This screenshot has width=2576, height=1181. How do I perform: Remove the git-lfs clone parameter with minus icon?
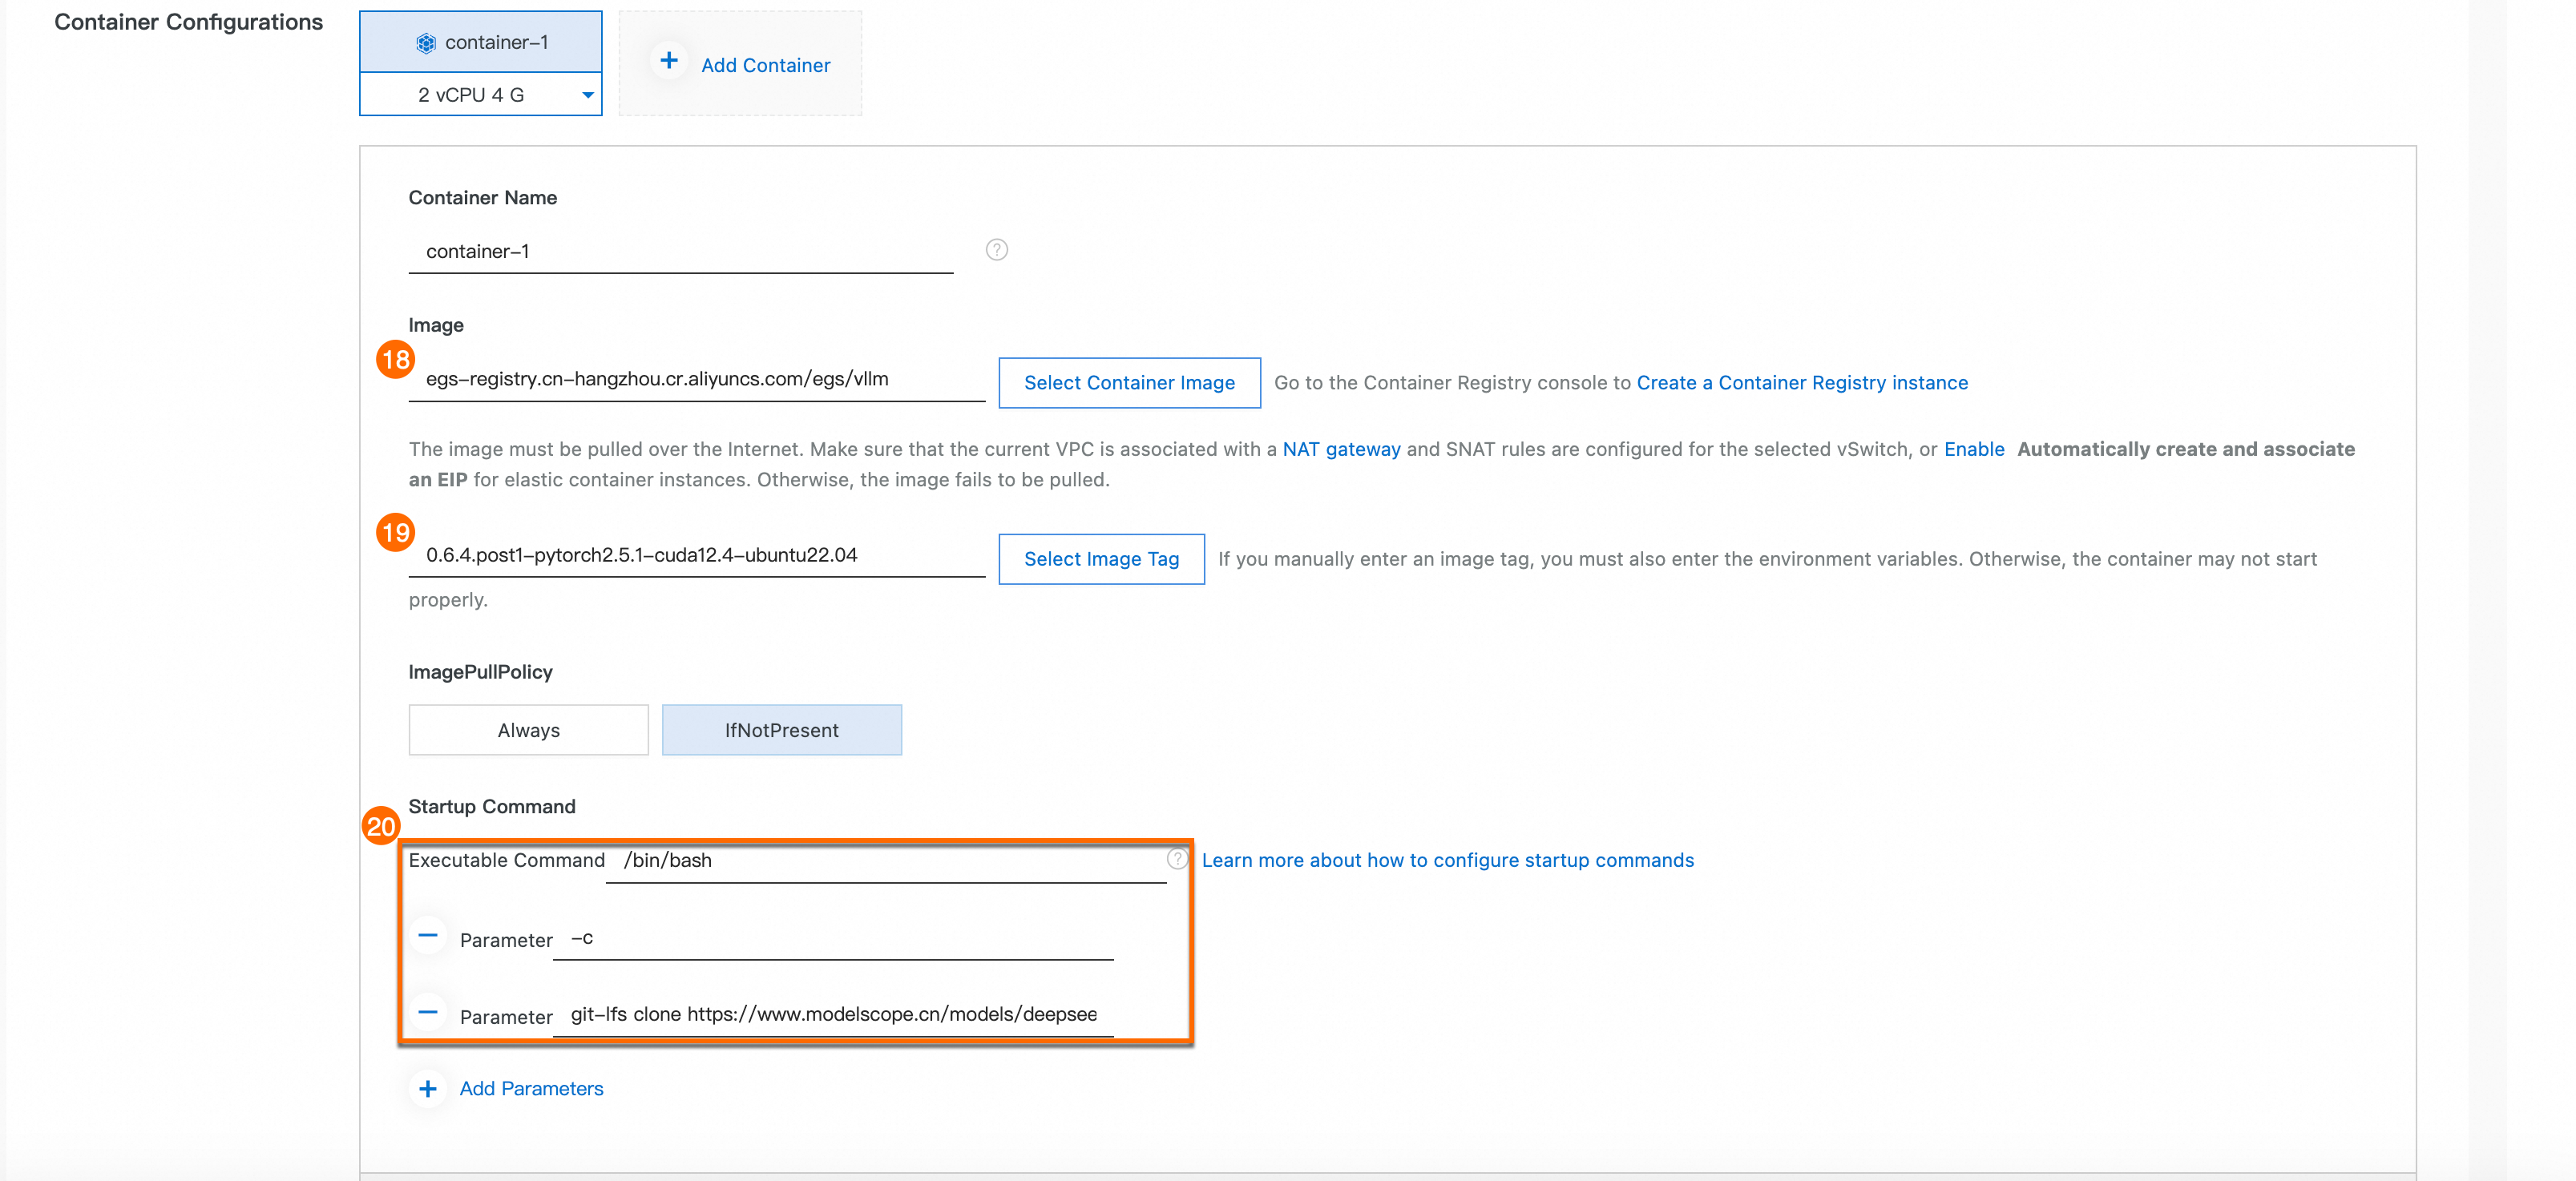tap(428, 1013)
